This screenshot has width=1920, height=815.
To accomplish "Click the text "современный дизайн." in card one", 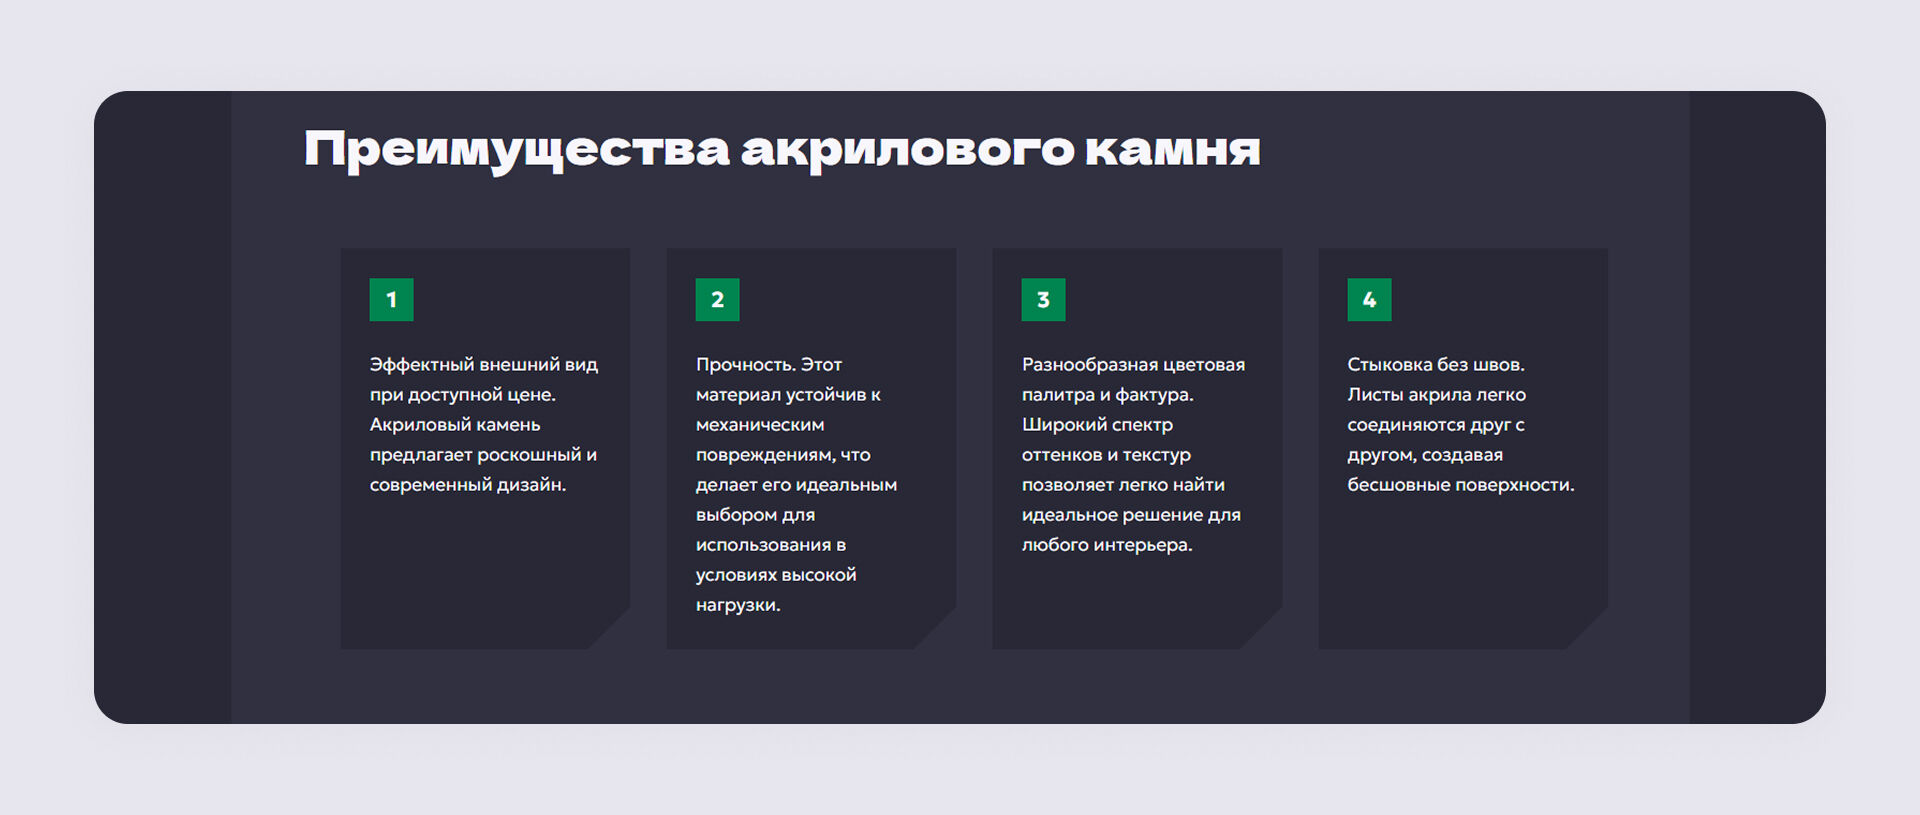I will coord(468,485).
